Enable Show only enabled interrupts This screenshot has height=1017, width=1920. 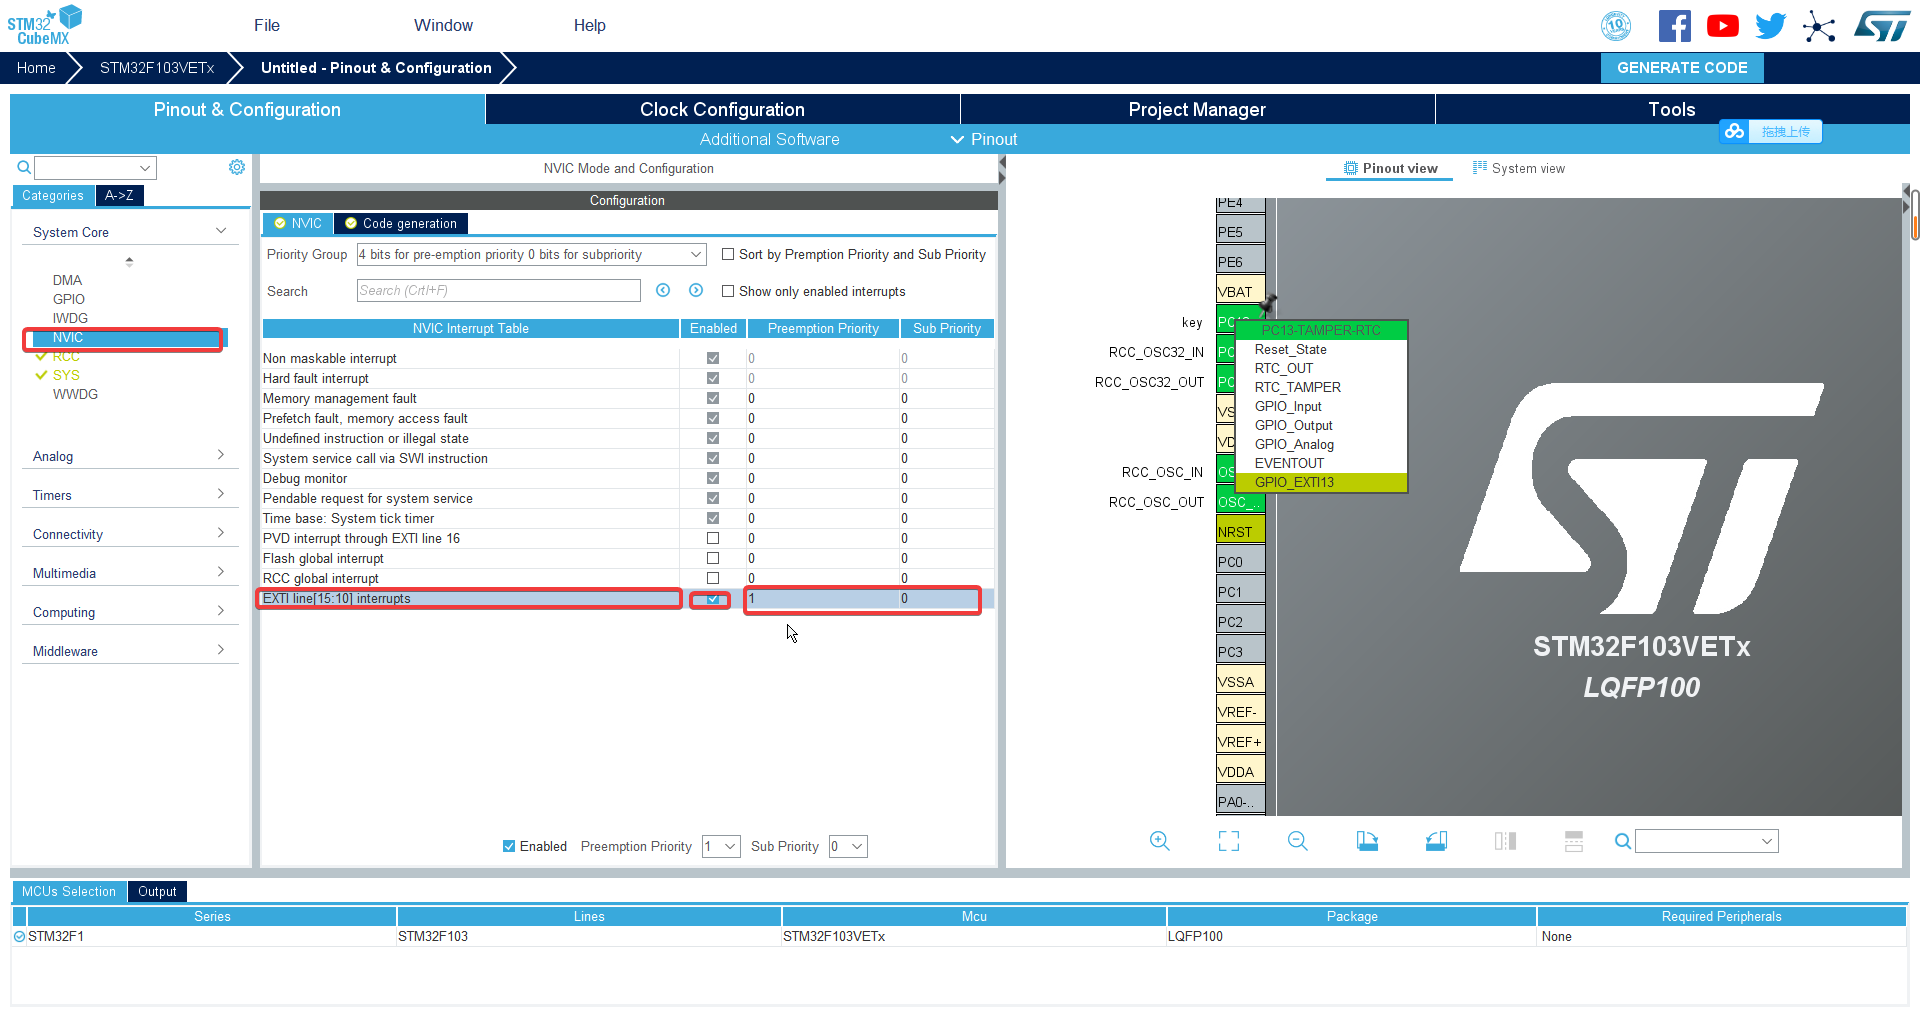coord(728,291)
